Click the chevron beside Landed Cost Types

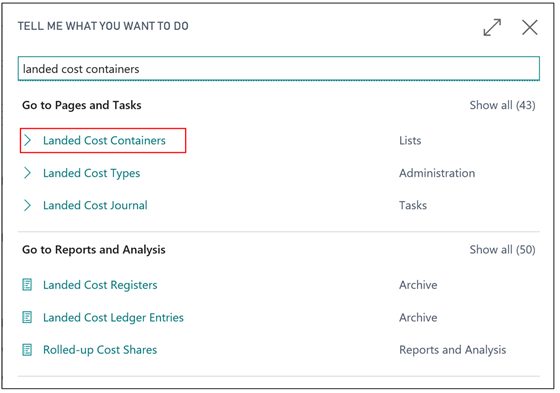[28, 173]
